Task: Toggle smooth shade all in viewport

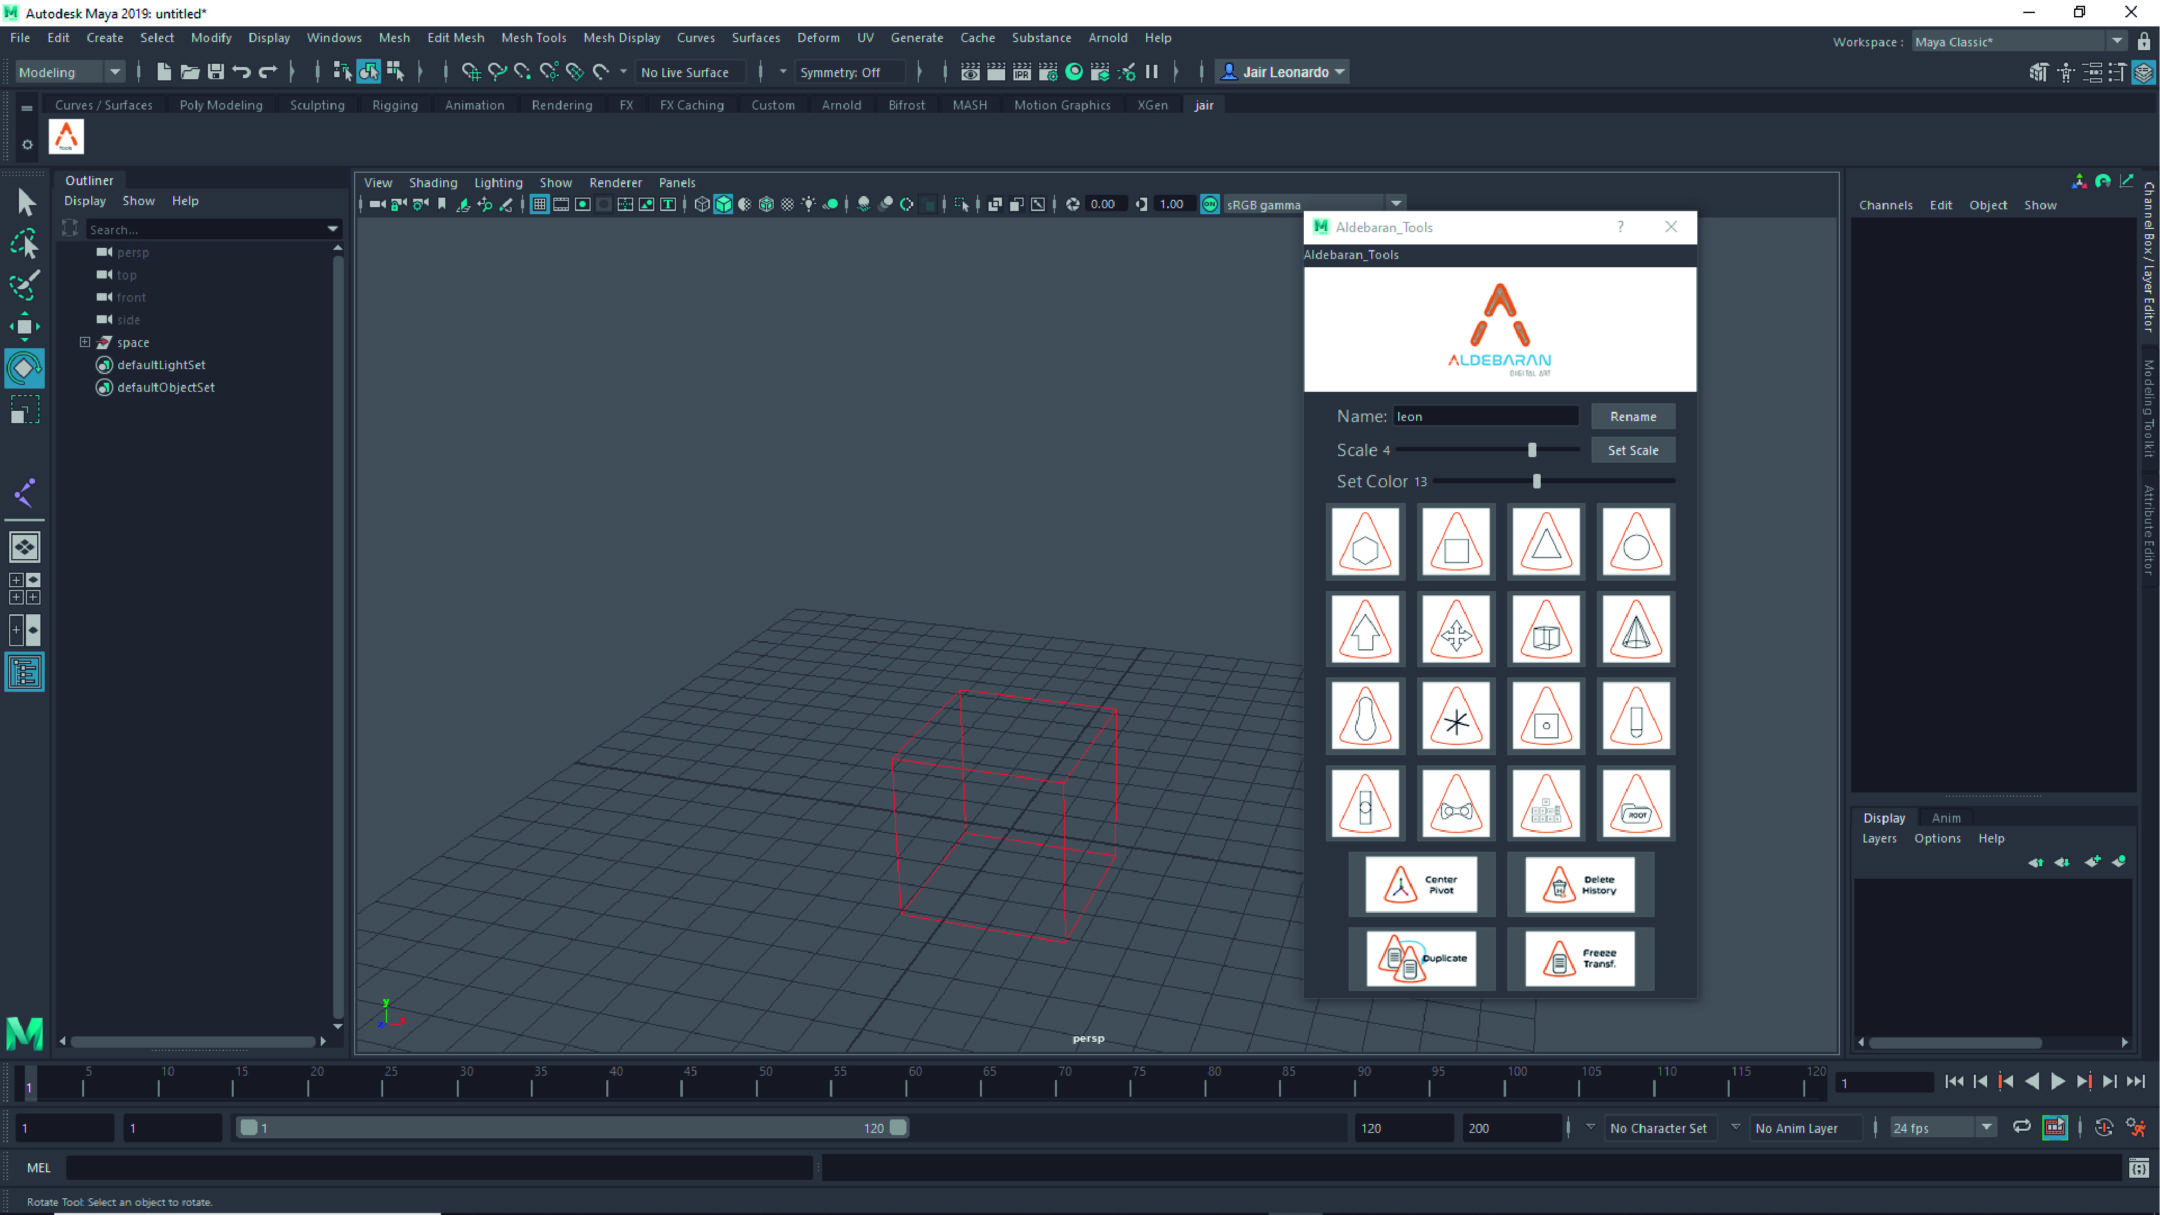Action: click(x=723, y=205)
